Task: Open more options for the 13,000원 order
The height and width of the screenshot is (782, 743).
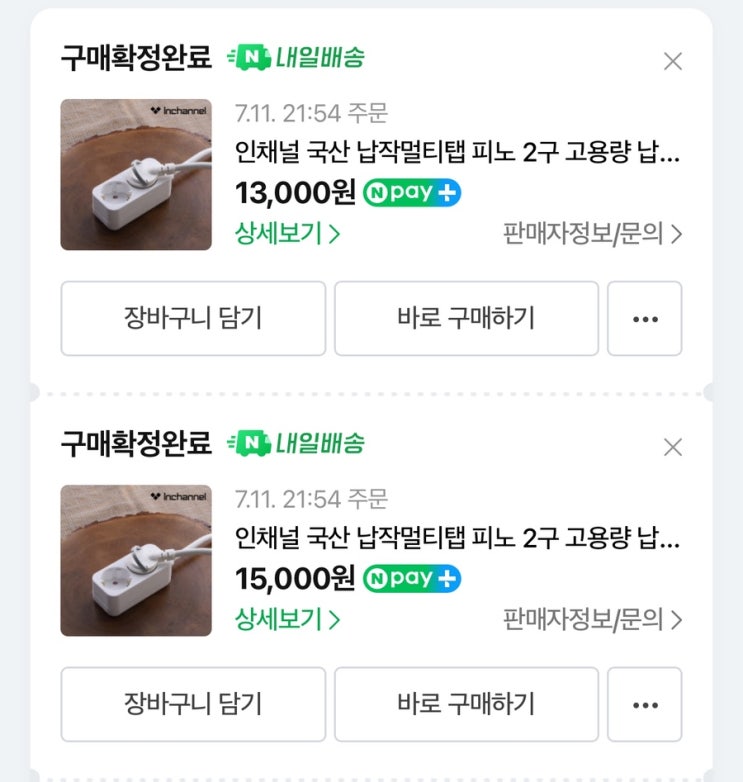Action: 645,319
